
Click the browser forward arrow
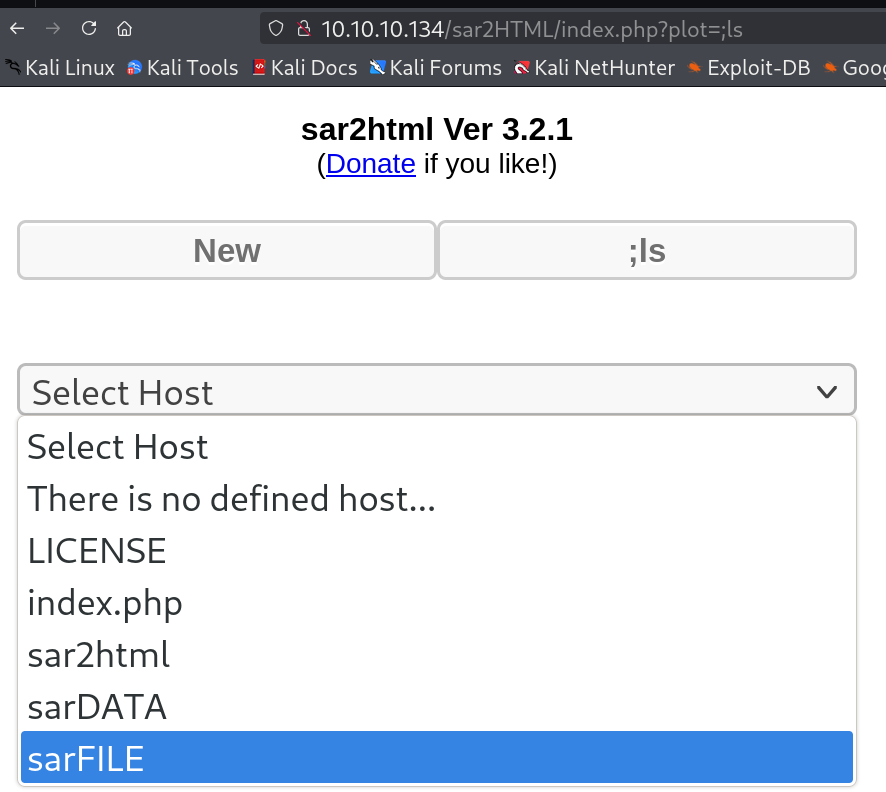[53, 28]
